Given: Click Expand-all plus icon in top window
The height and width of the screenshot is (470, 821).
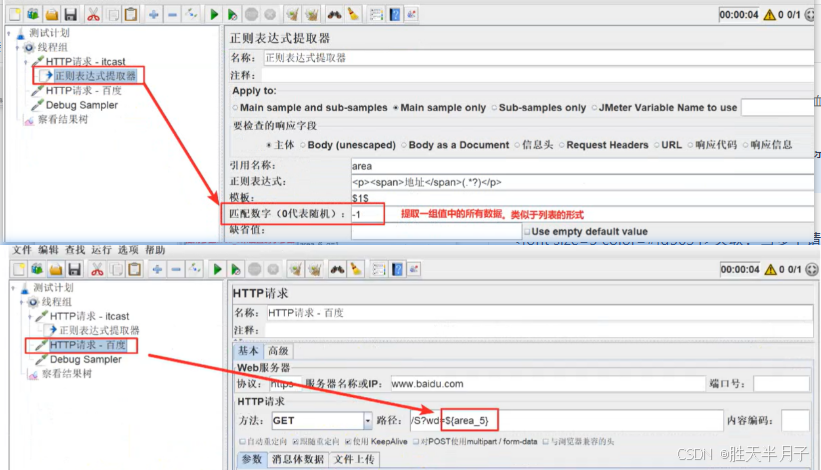Looking at the screenshot, I should coord(153,15).
